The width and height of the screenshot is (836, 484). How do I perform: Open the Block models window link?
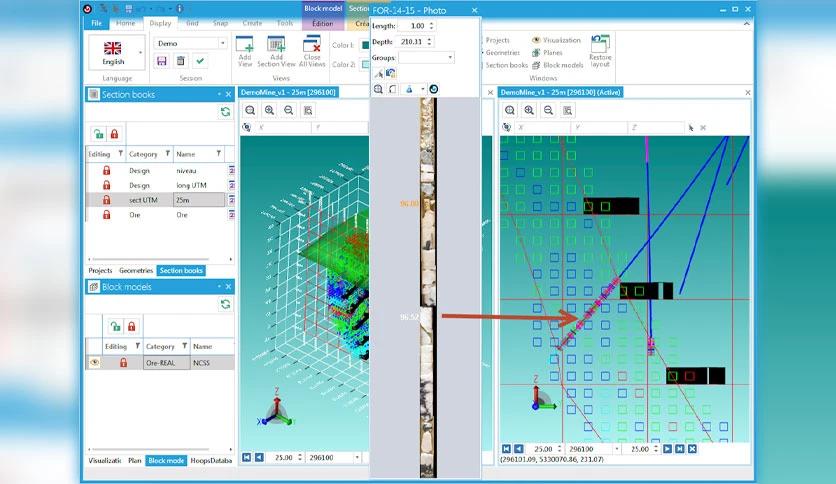coord(558,65)
